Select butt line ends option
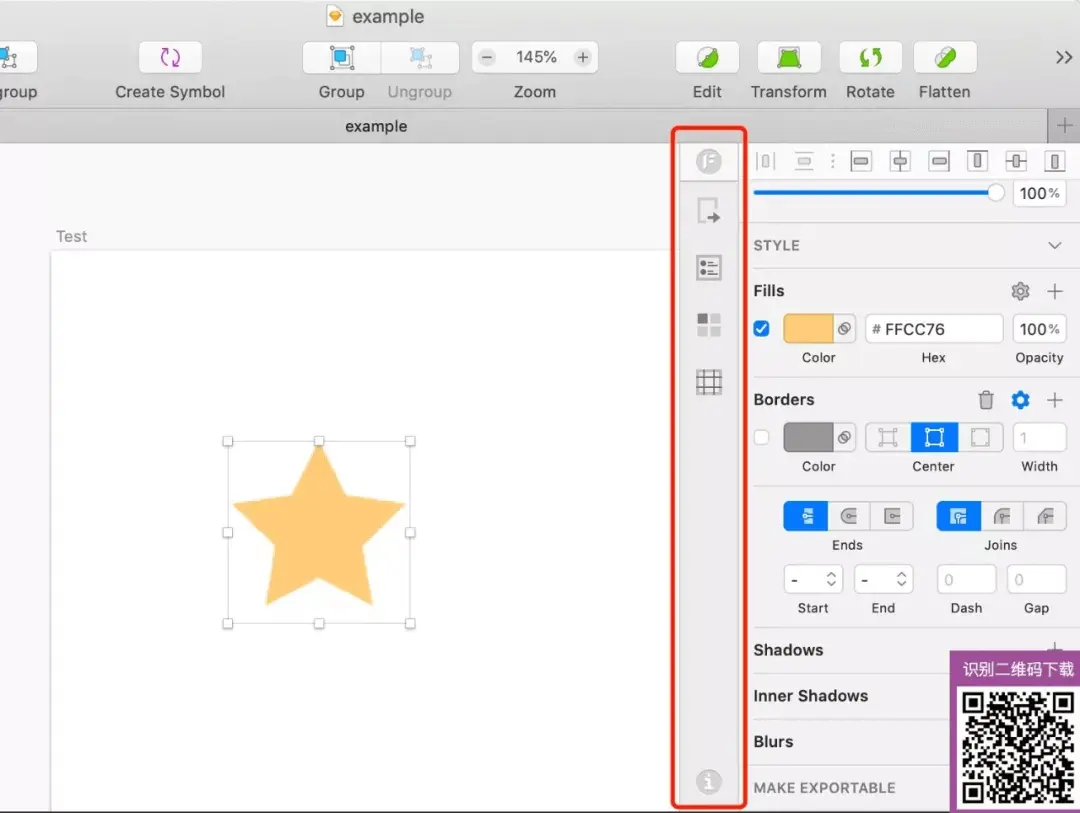Viewport: 1080px width, 813px height. [806, 516]
